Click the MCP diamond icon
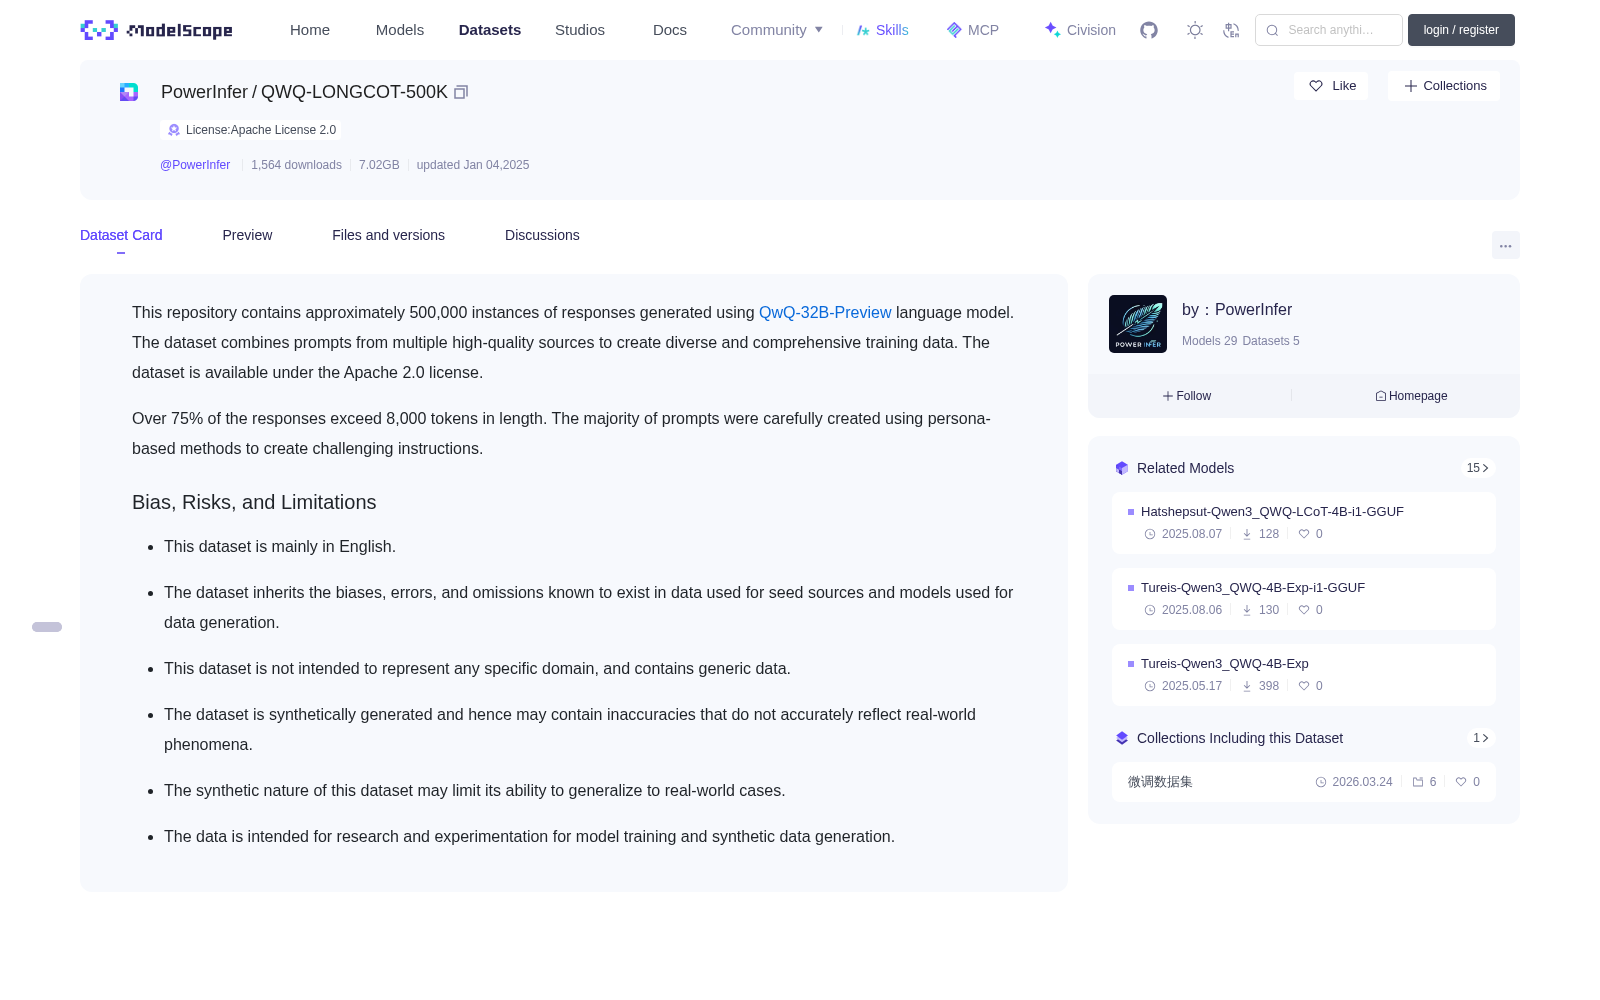This screenshot has height=1000, width=1600. 954,30
